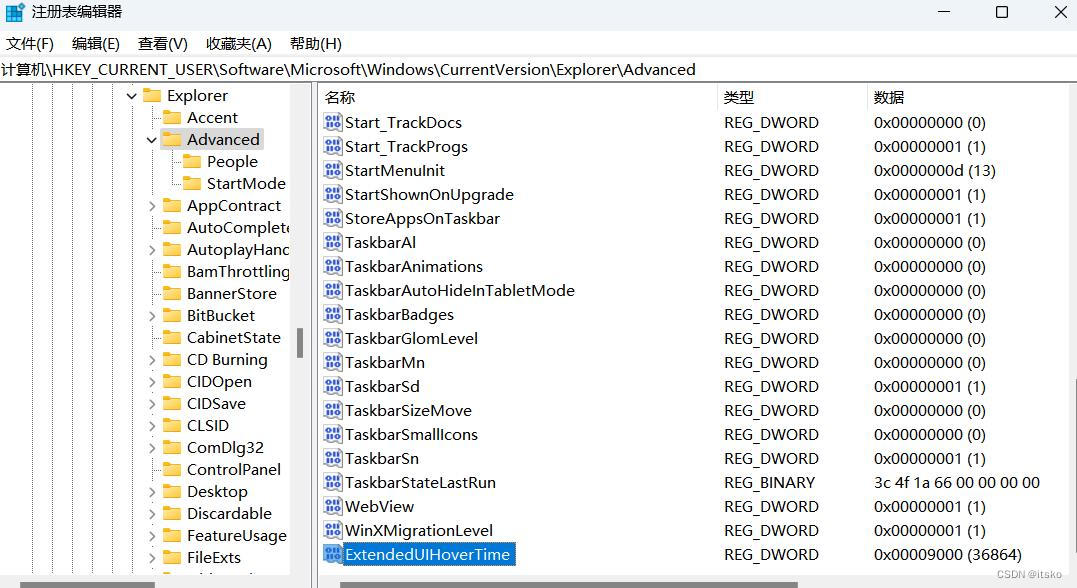This screenshot has height=588, width=1077.
Task: Click the Registry Editor title bar icon
Action: [x=14, y=12]
